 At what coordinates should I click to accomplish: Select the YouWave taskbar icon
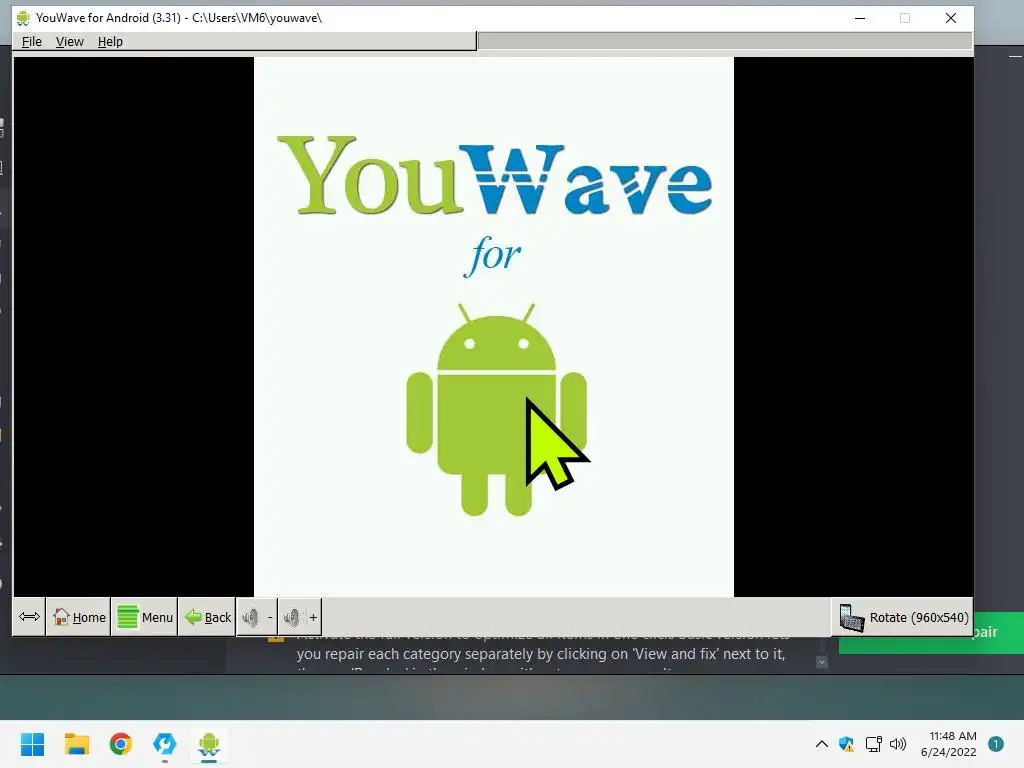(x=209, y=744)
